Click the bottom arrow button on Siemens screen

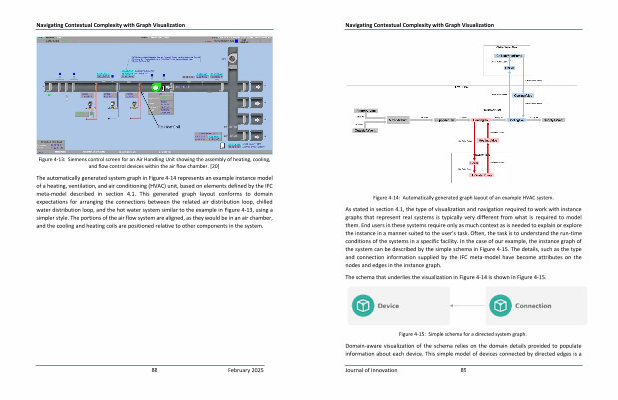255,133
